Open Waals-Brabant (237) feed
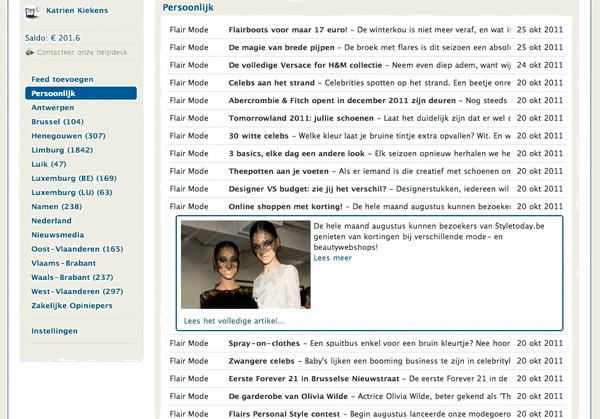 pyautogui.click(x=72, y=277)
